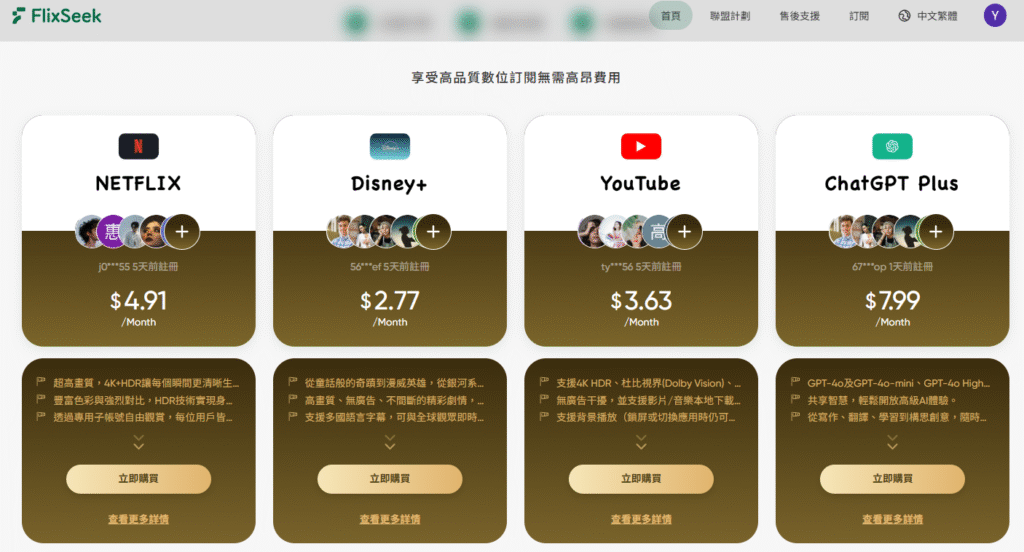Viewport: 1024px width, 552px height.
Task: Click 立即購買 for NETFLIX
Action: coord(138,479)
